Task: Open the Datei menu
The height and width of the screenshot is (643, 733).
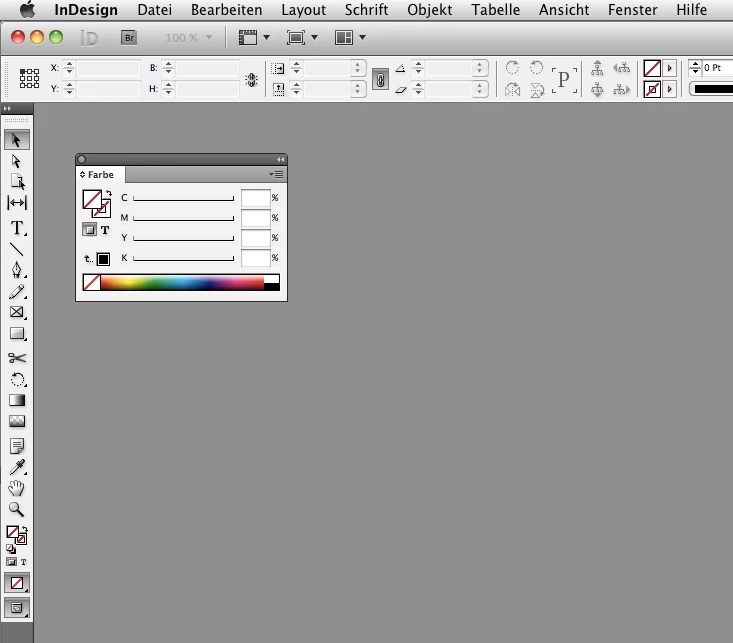Action: [x=155, y=10]
